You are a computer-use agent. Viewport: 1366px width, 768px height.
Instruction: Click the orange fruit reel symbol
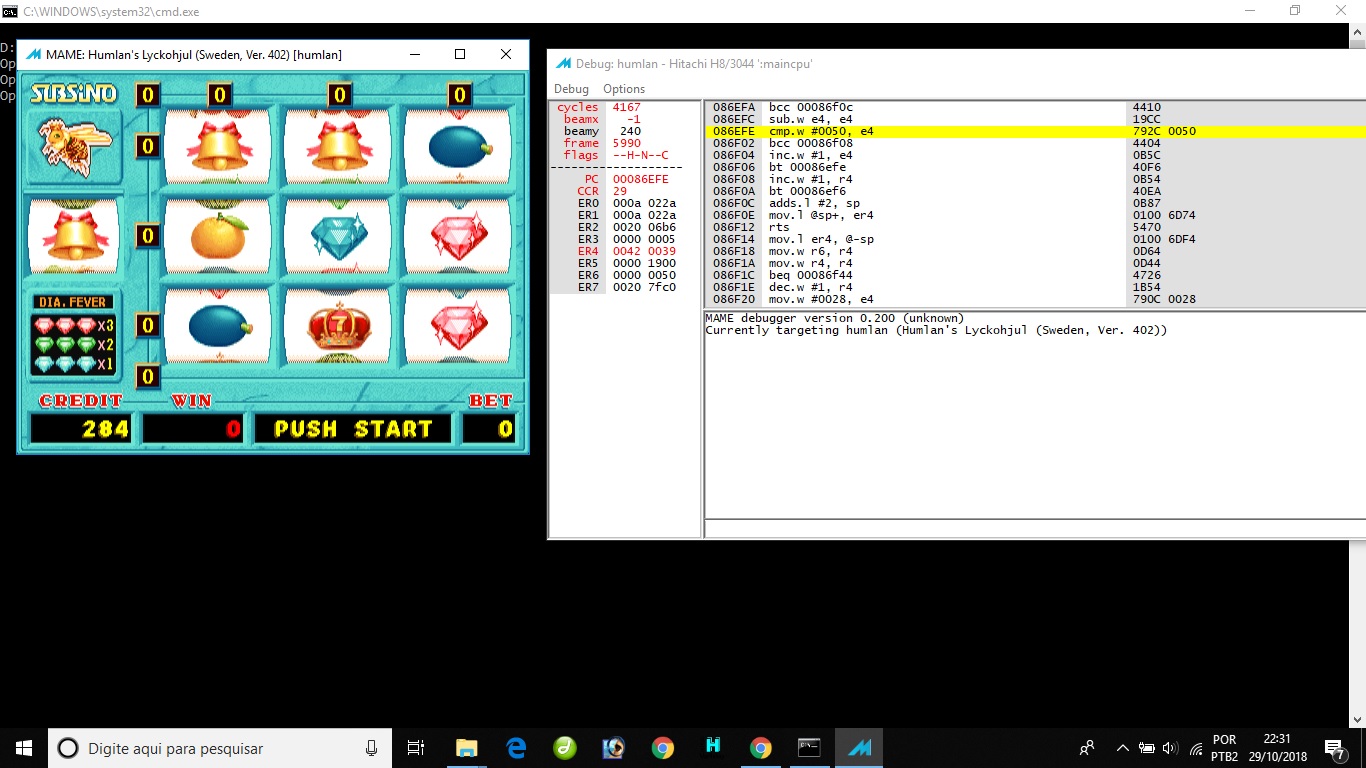click(218, 236)
